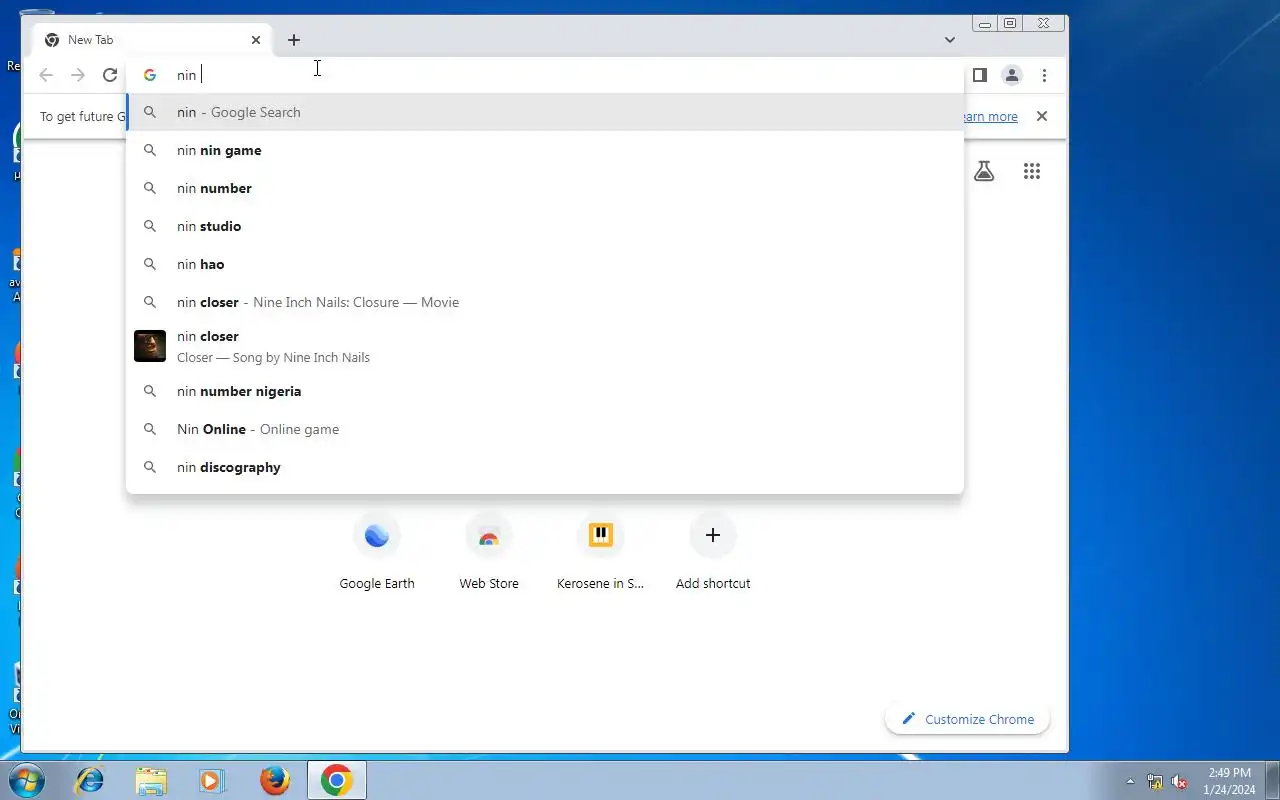Viewport: 1280px width, 800px height.
Task: Choose the 'nin discography' suggestion
Action: (x=545, y=467)
